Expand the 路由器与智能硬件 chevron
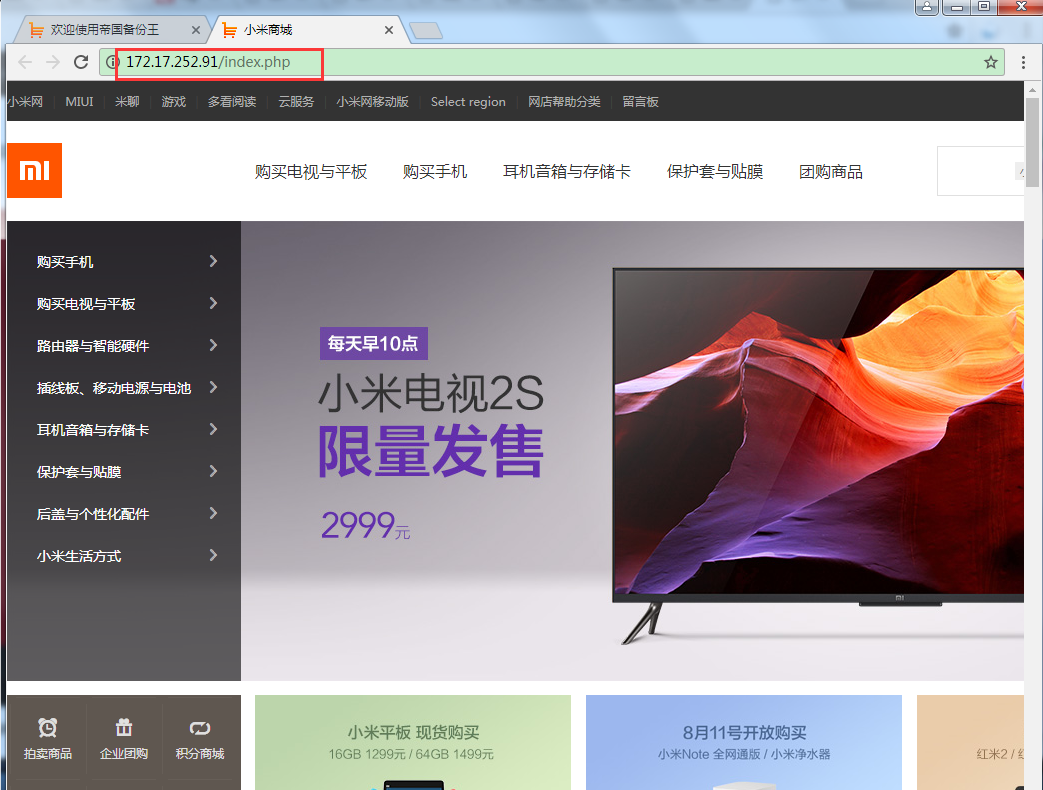Image resolution: width=1043 pixels, height=790 pixels. point(213,345)
